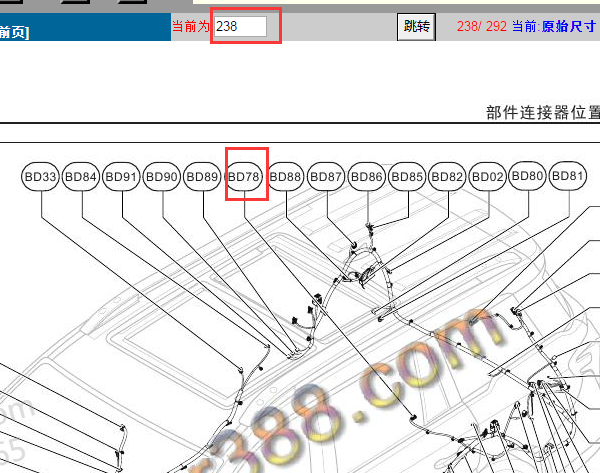Click the BD80 connector bubble
Viewport: 600px width, 473px height.
click(x=527, y=176)
